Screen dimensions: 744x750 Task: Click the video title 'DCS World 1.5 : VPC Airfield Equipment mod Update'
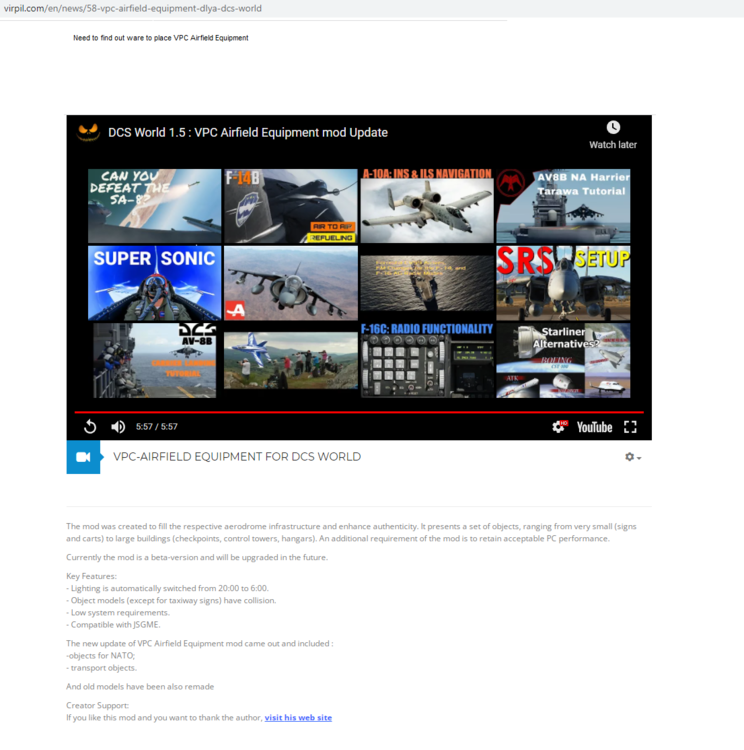pos(248,132)
